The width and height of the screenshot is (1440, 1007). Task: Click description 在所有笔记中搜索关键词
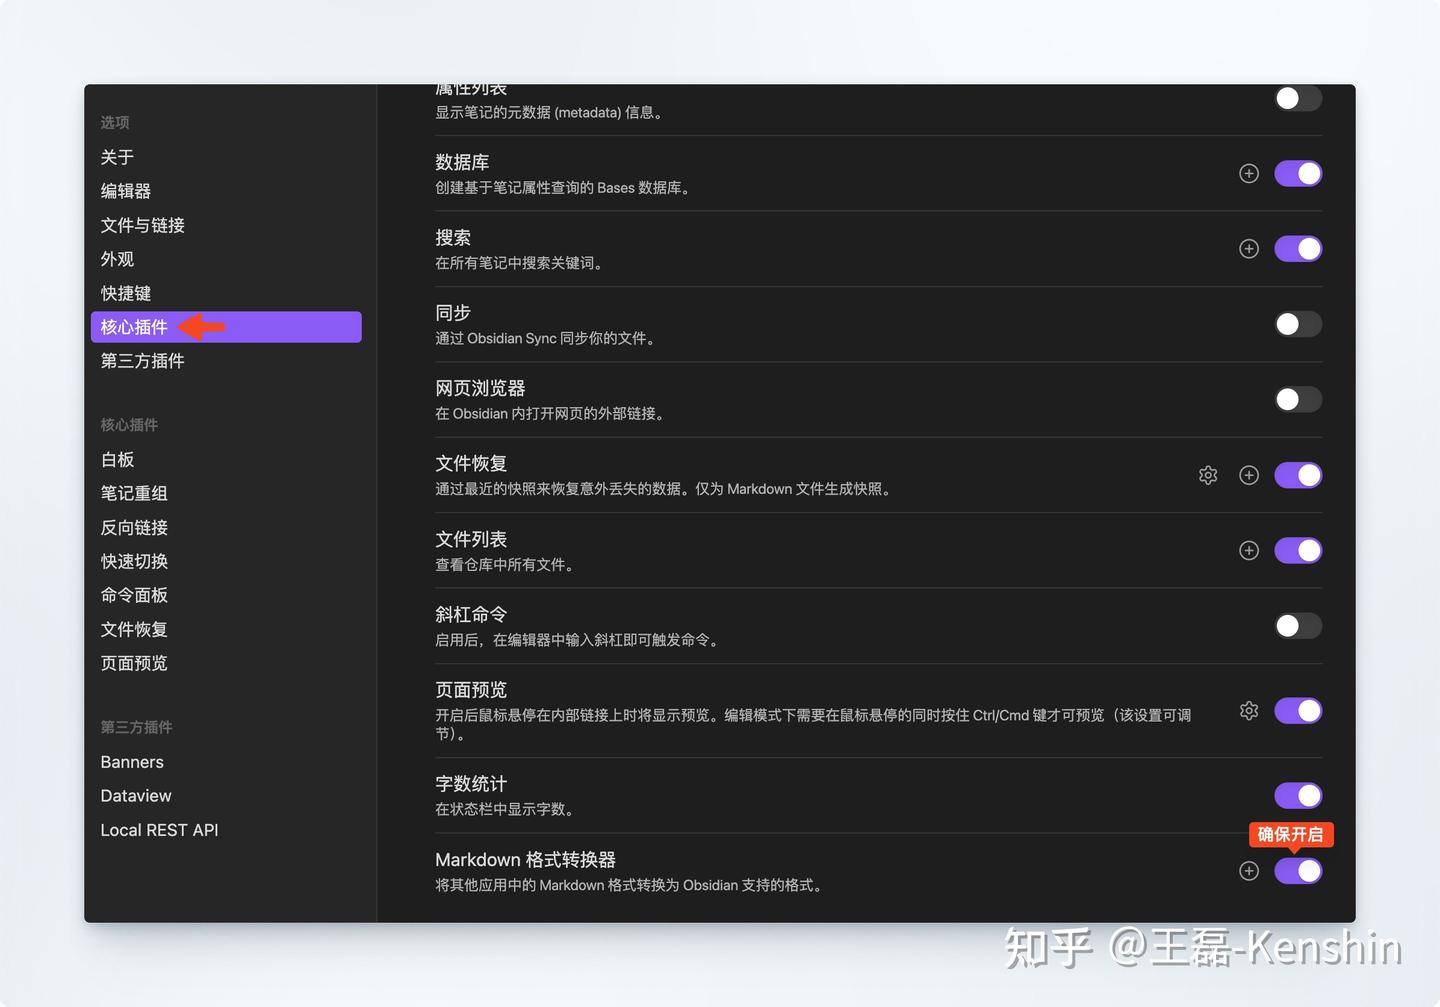click(x=521, y=263)
